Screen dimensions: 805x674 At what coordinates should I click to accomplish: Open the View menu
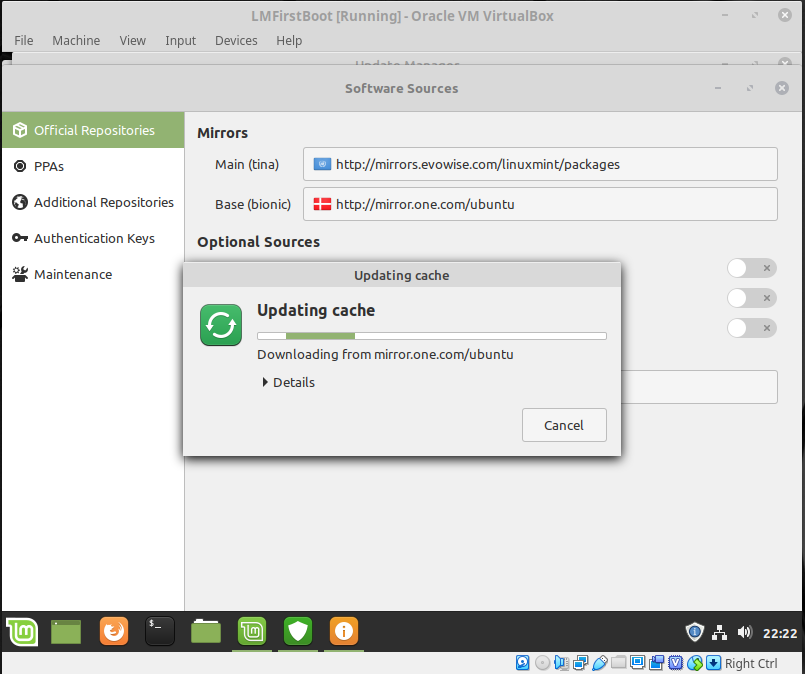132,41
